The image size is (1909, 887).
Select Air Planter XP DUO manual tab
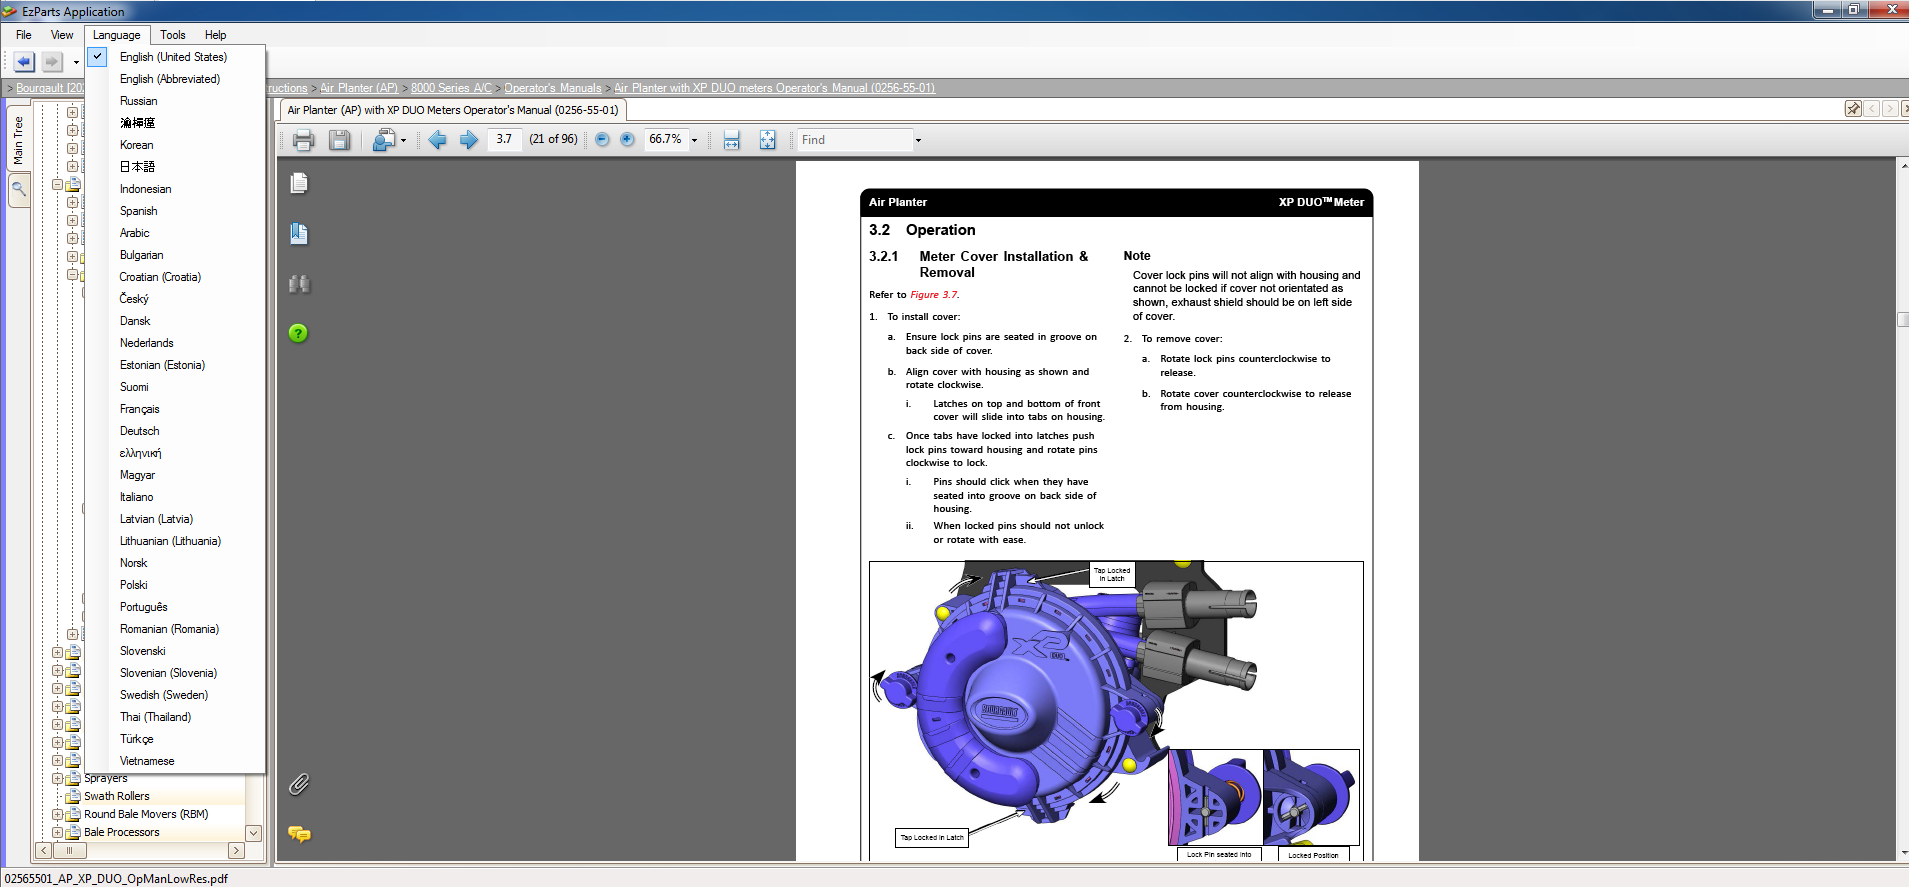click(x=453, y=110)
